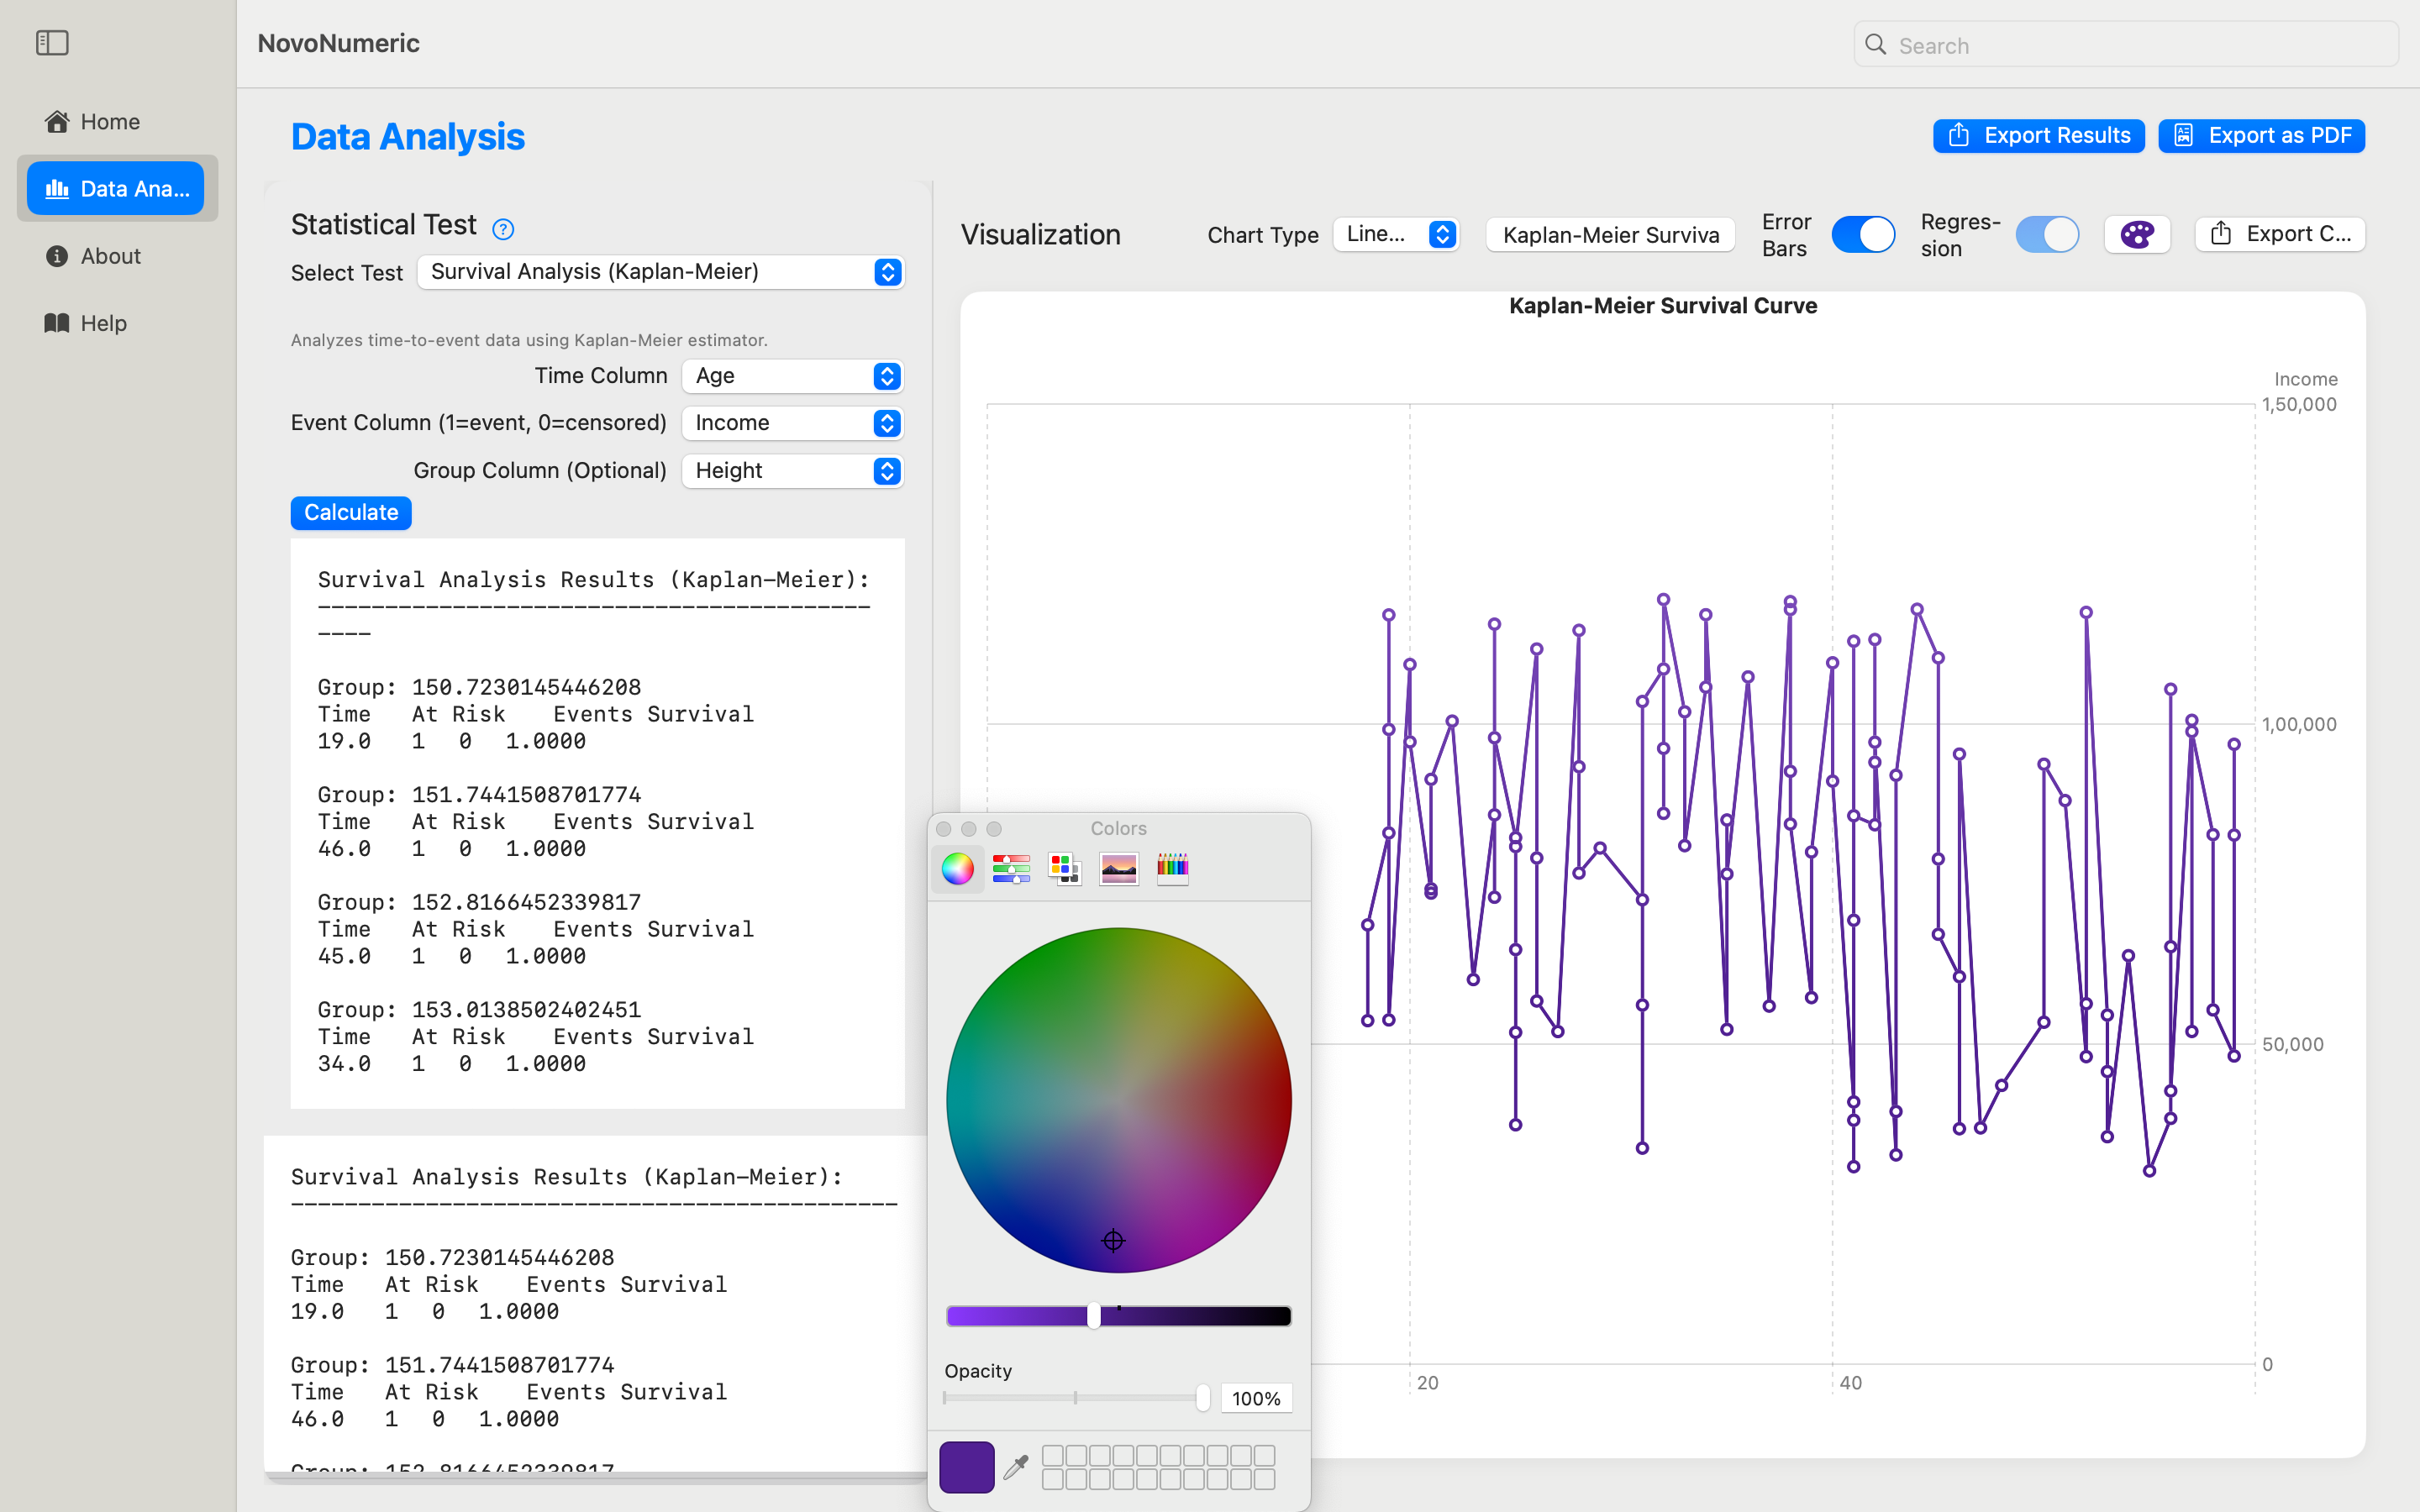Click the Calculate button
Image resolution: width=2420 pixels, height=1512 pixels.
(351, 513)
